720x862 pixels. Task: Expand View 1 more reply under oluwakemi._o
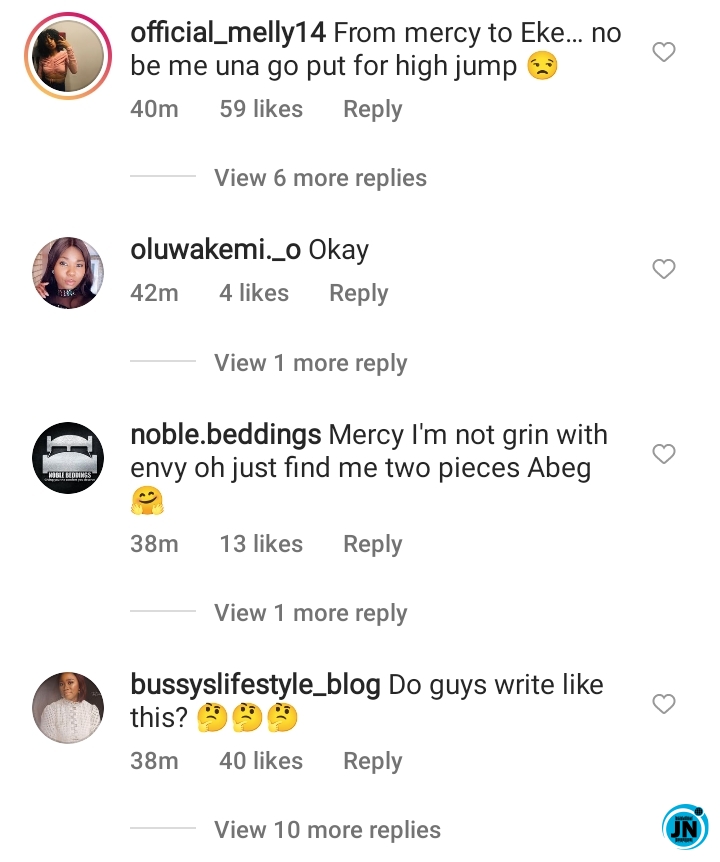(x=311, y=363)
